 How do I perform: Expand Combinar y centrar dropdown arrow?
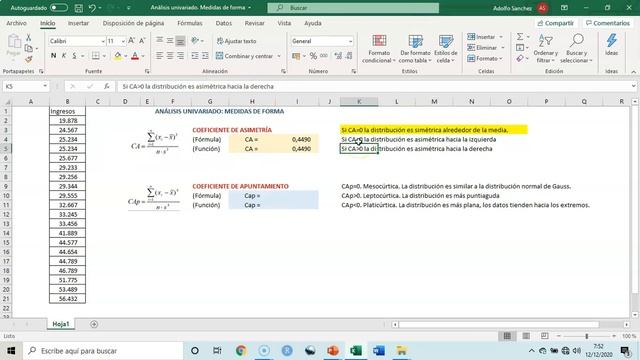coord(279,56)
